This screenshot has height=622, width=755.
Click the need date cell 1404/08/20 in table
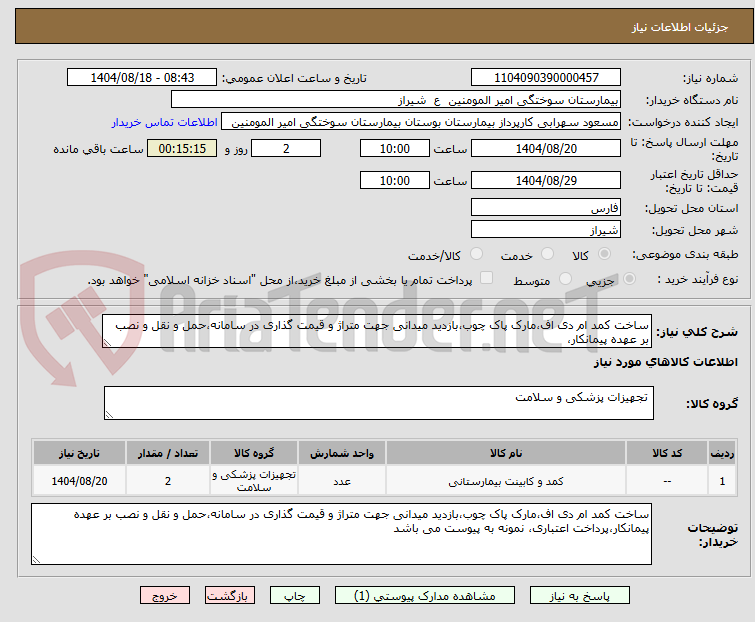click(79, 481)
